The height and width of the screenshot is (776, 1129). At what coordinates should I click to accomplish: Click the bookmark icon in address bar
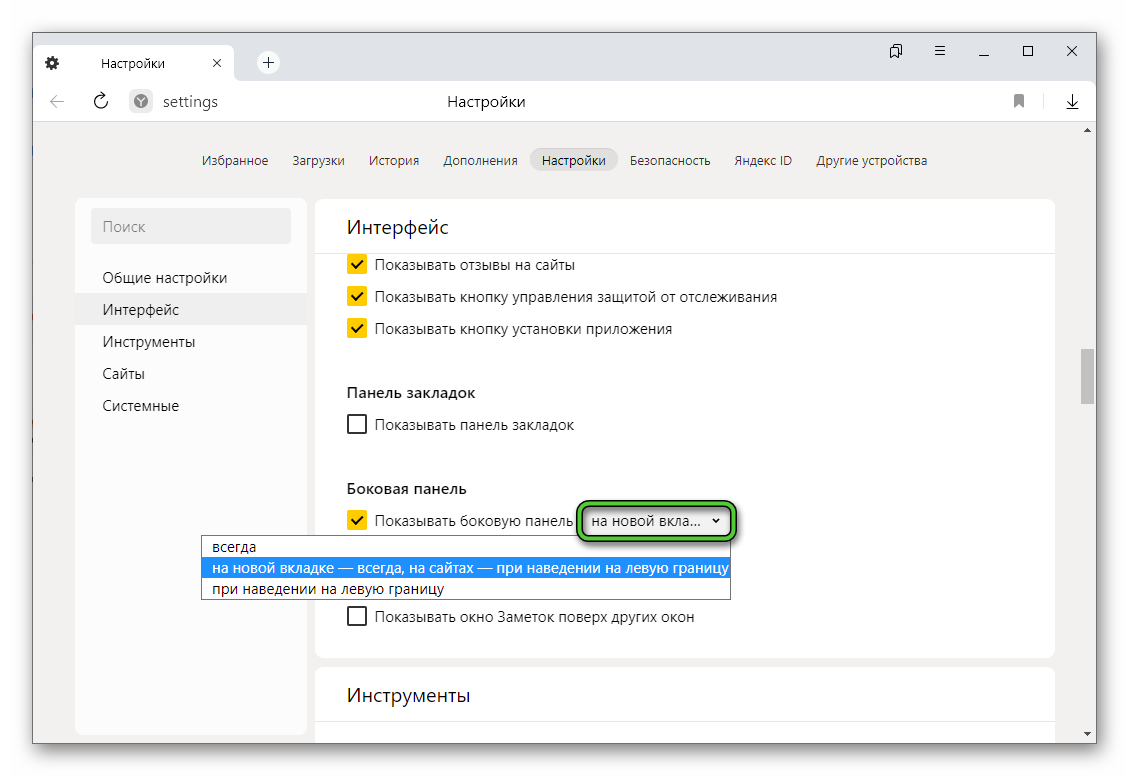click(1019, 101)
